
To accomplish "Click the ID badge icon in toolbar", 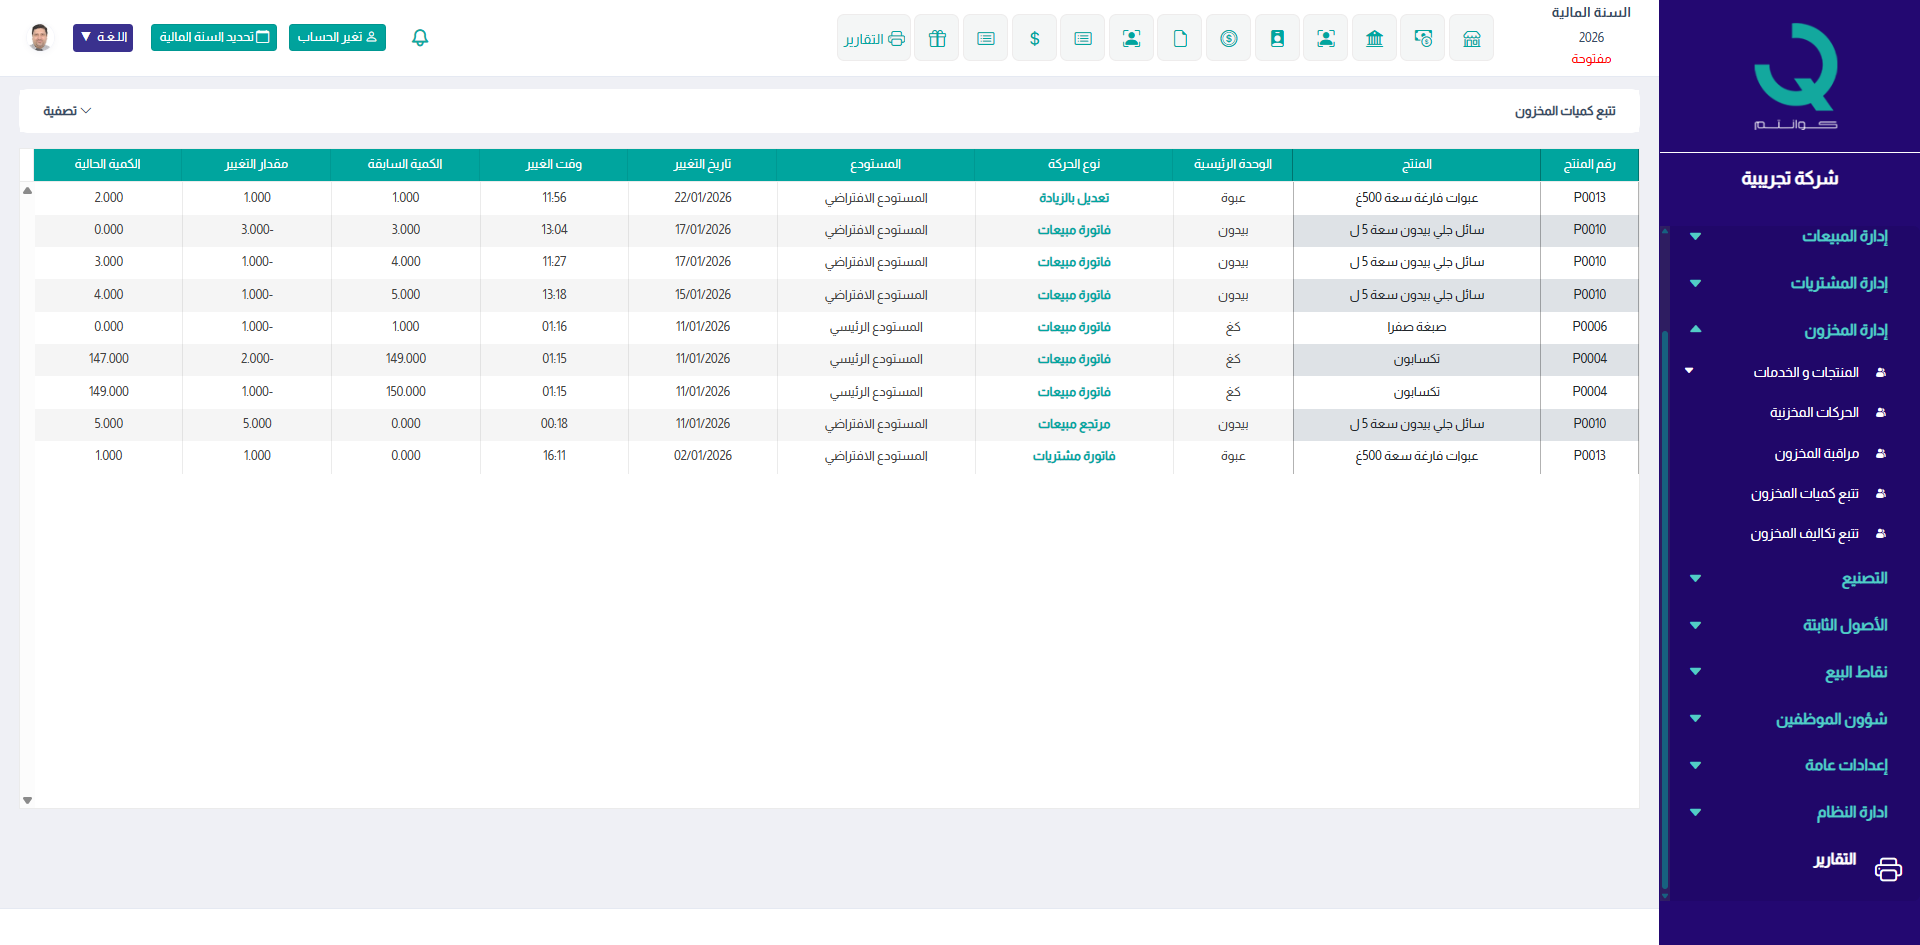I will coord(1277,39).
